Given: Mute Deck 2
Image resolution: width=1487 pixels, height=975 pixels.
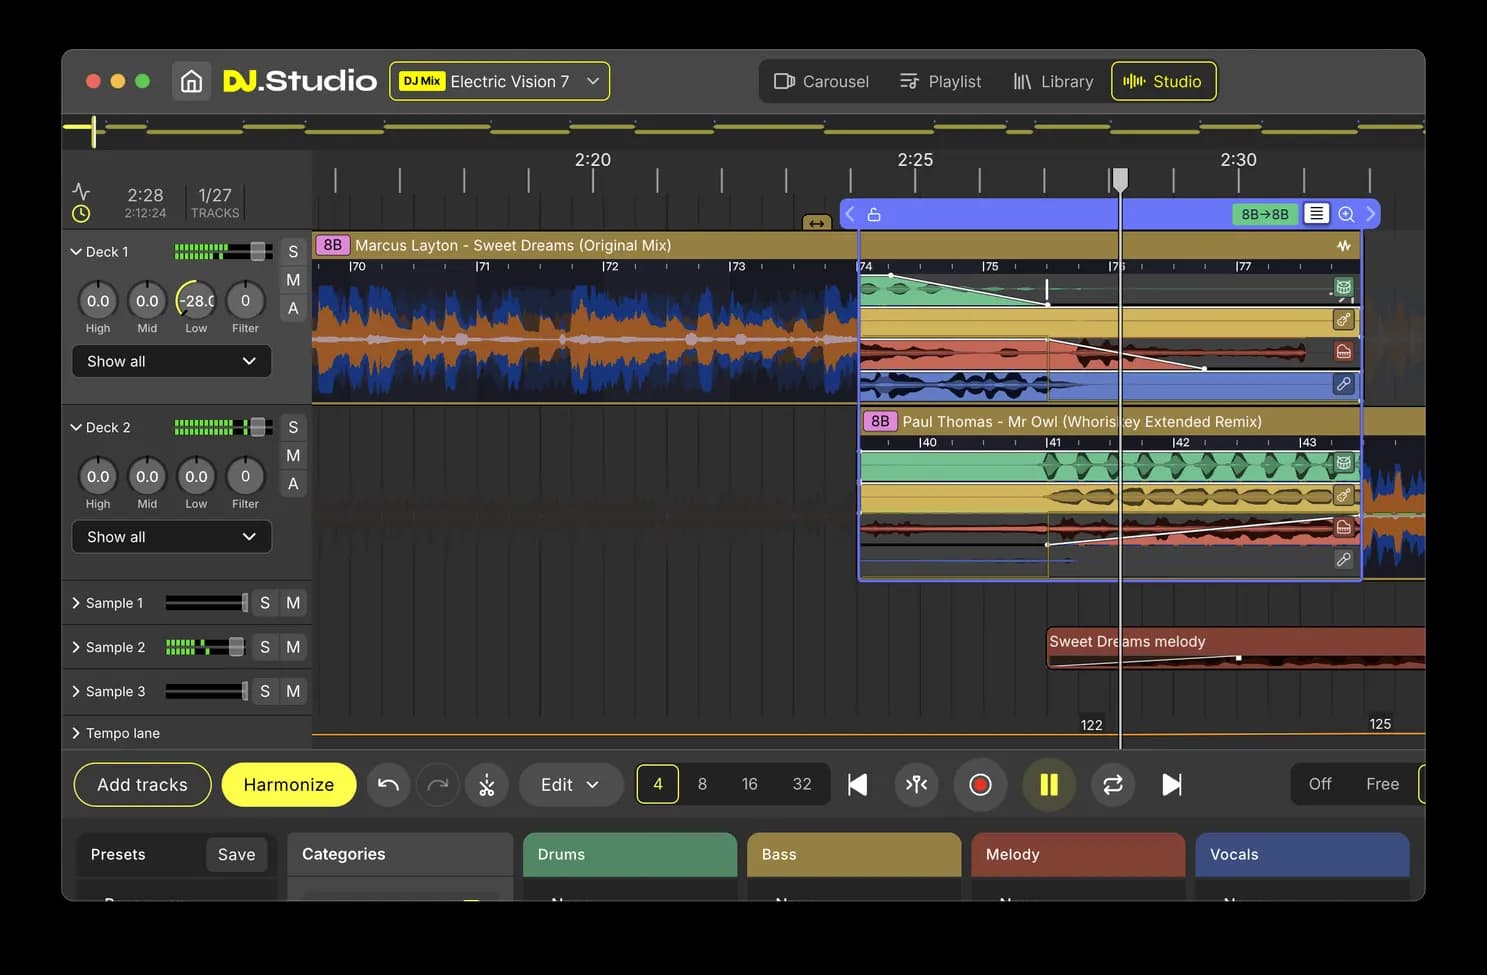Looking at the screenshot, I should point(293,455).
